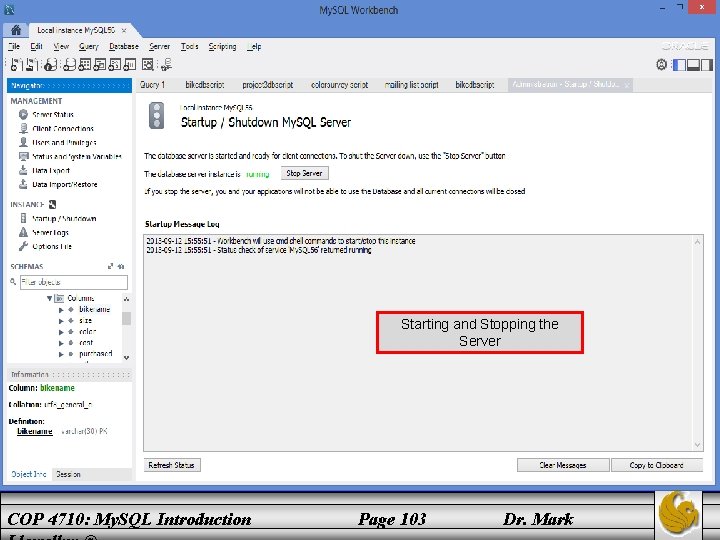This screenshot has height=540, width=720.
Task: Open Status and System Variables
Action: tap(77, 157)
